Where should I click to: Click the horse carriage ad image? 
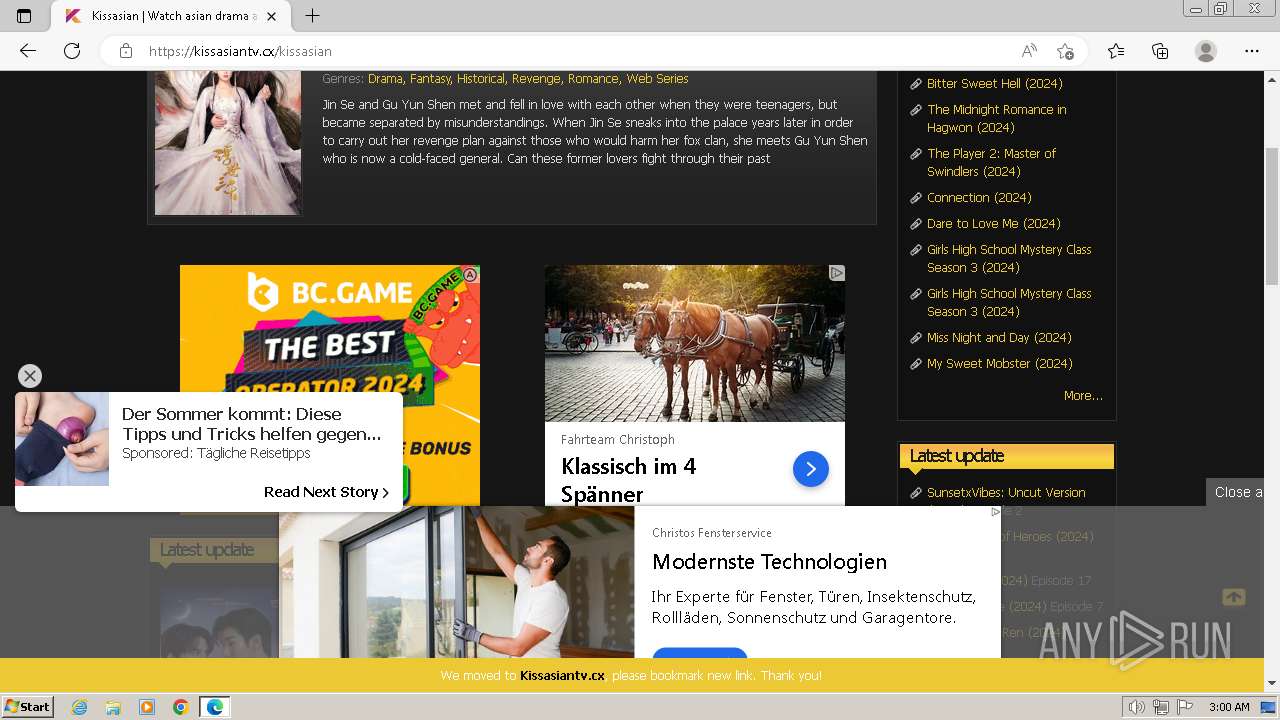[695, 343]
